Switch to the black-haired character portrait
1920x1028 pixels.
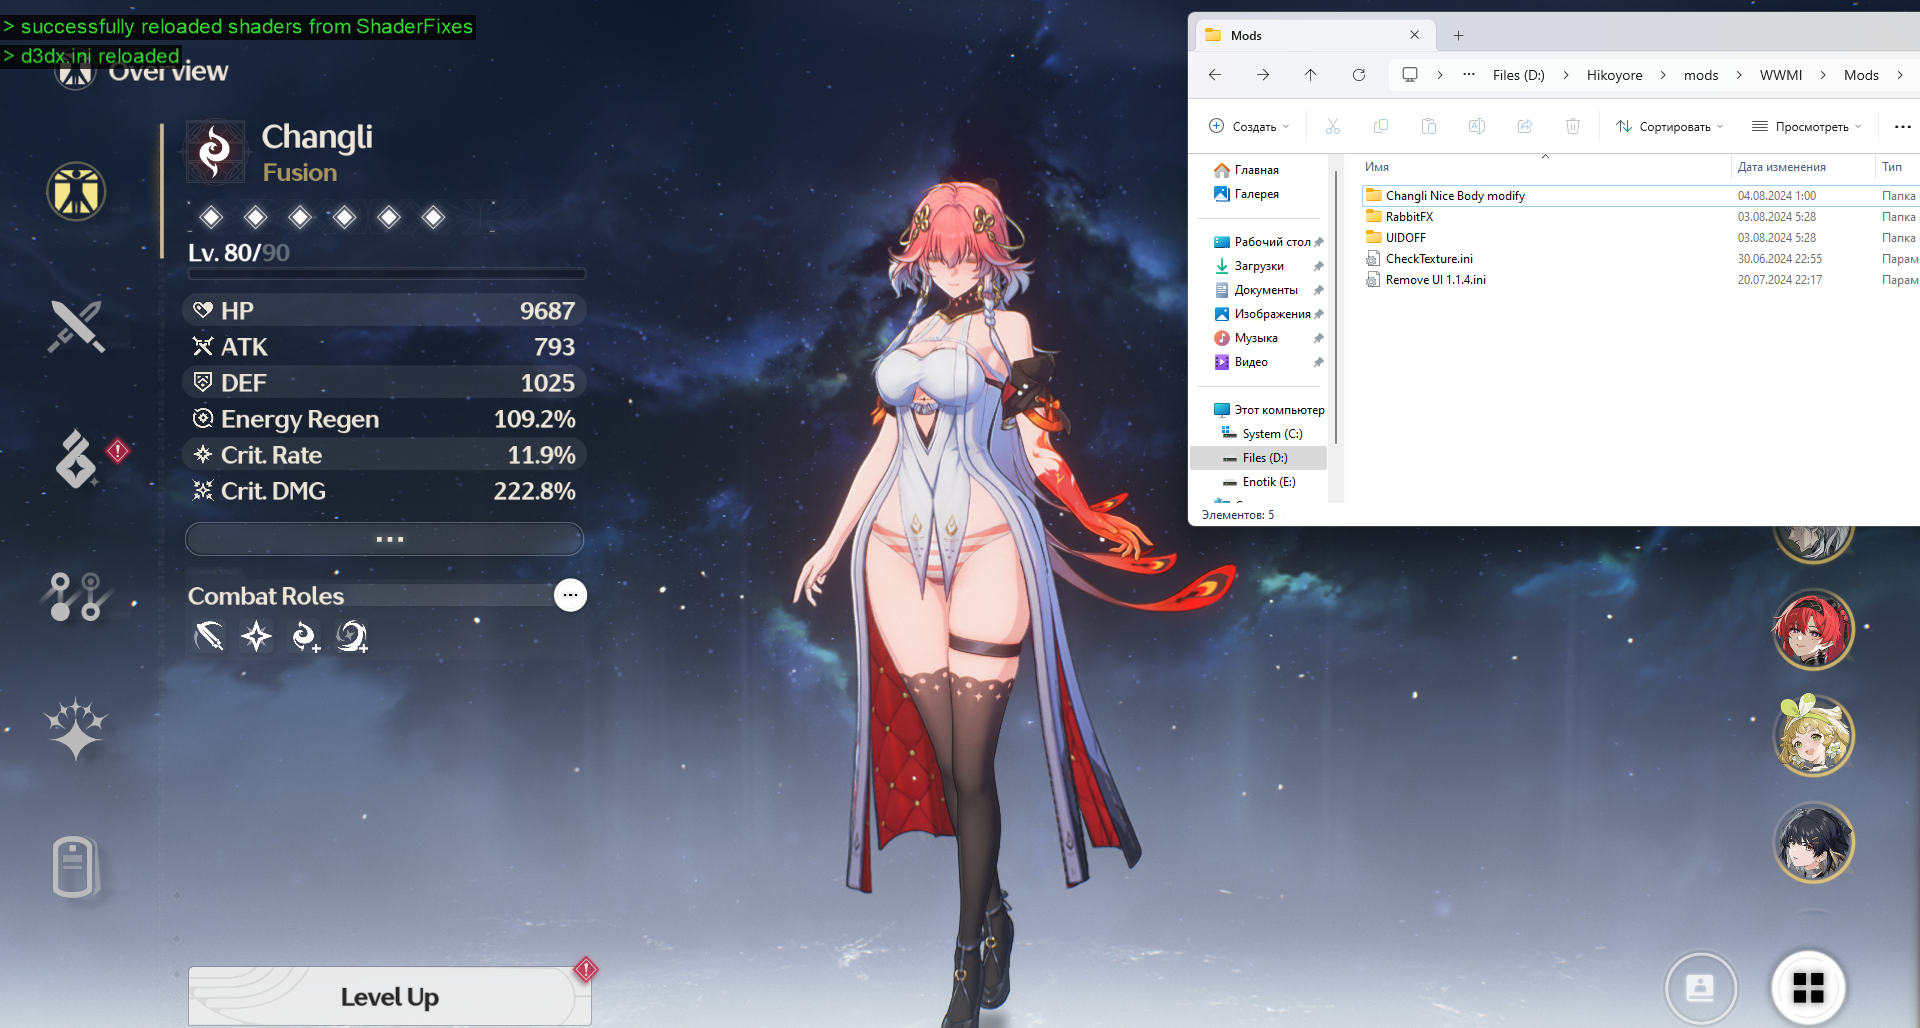(x=1813, y=843)
